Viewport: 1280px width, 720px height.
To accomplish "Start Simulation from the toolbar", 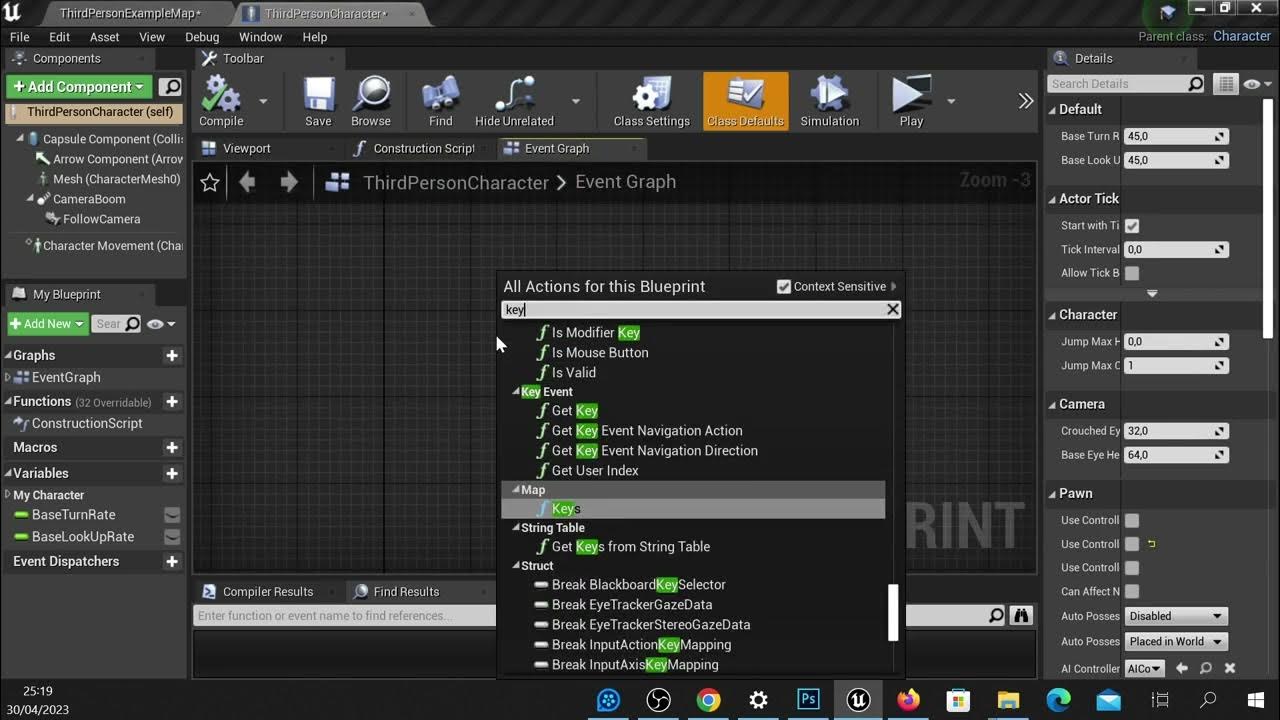I will [x=829, y=101].
